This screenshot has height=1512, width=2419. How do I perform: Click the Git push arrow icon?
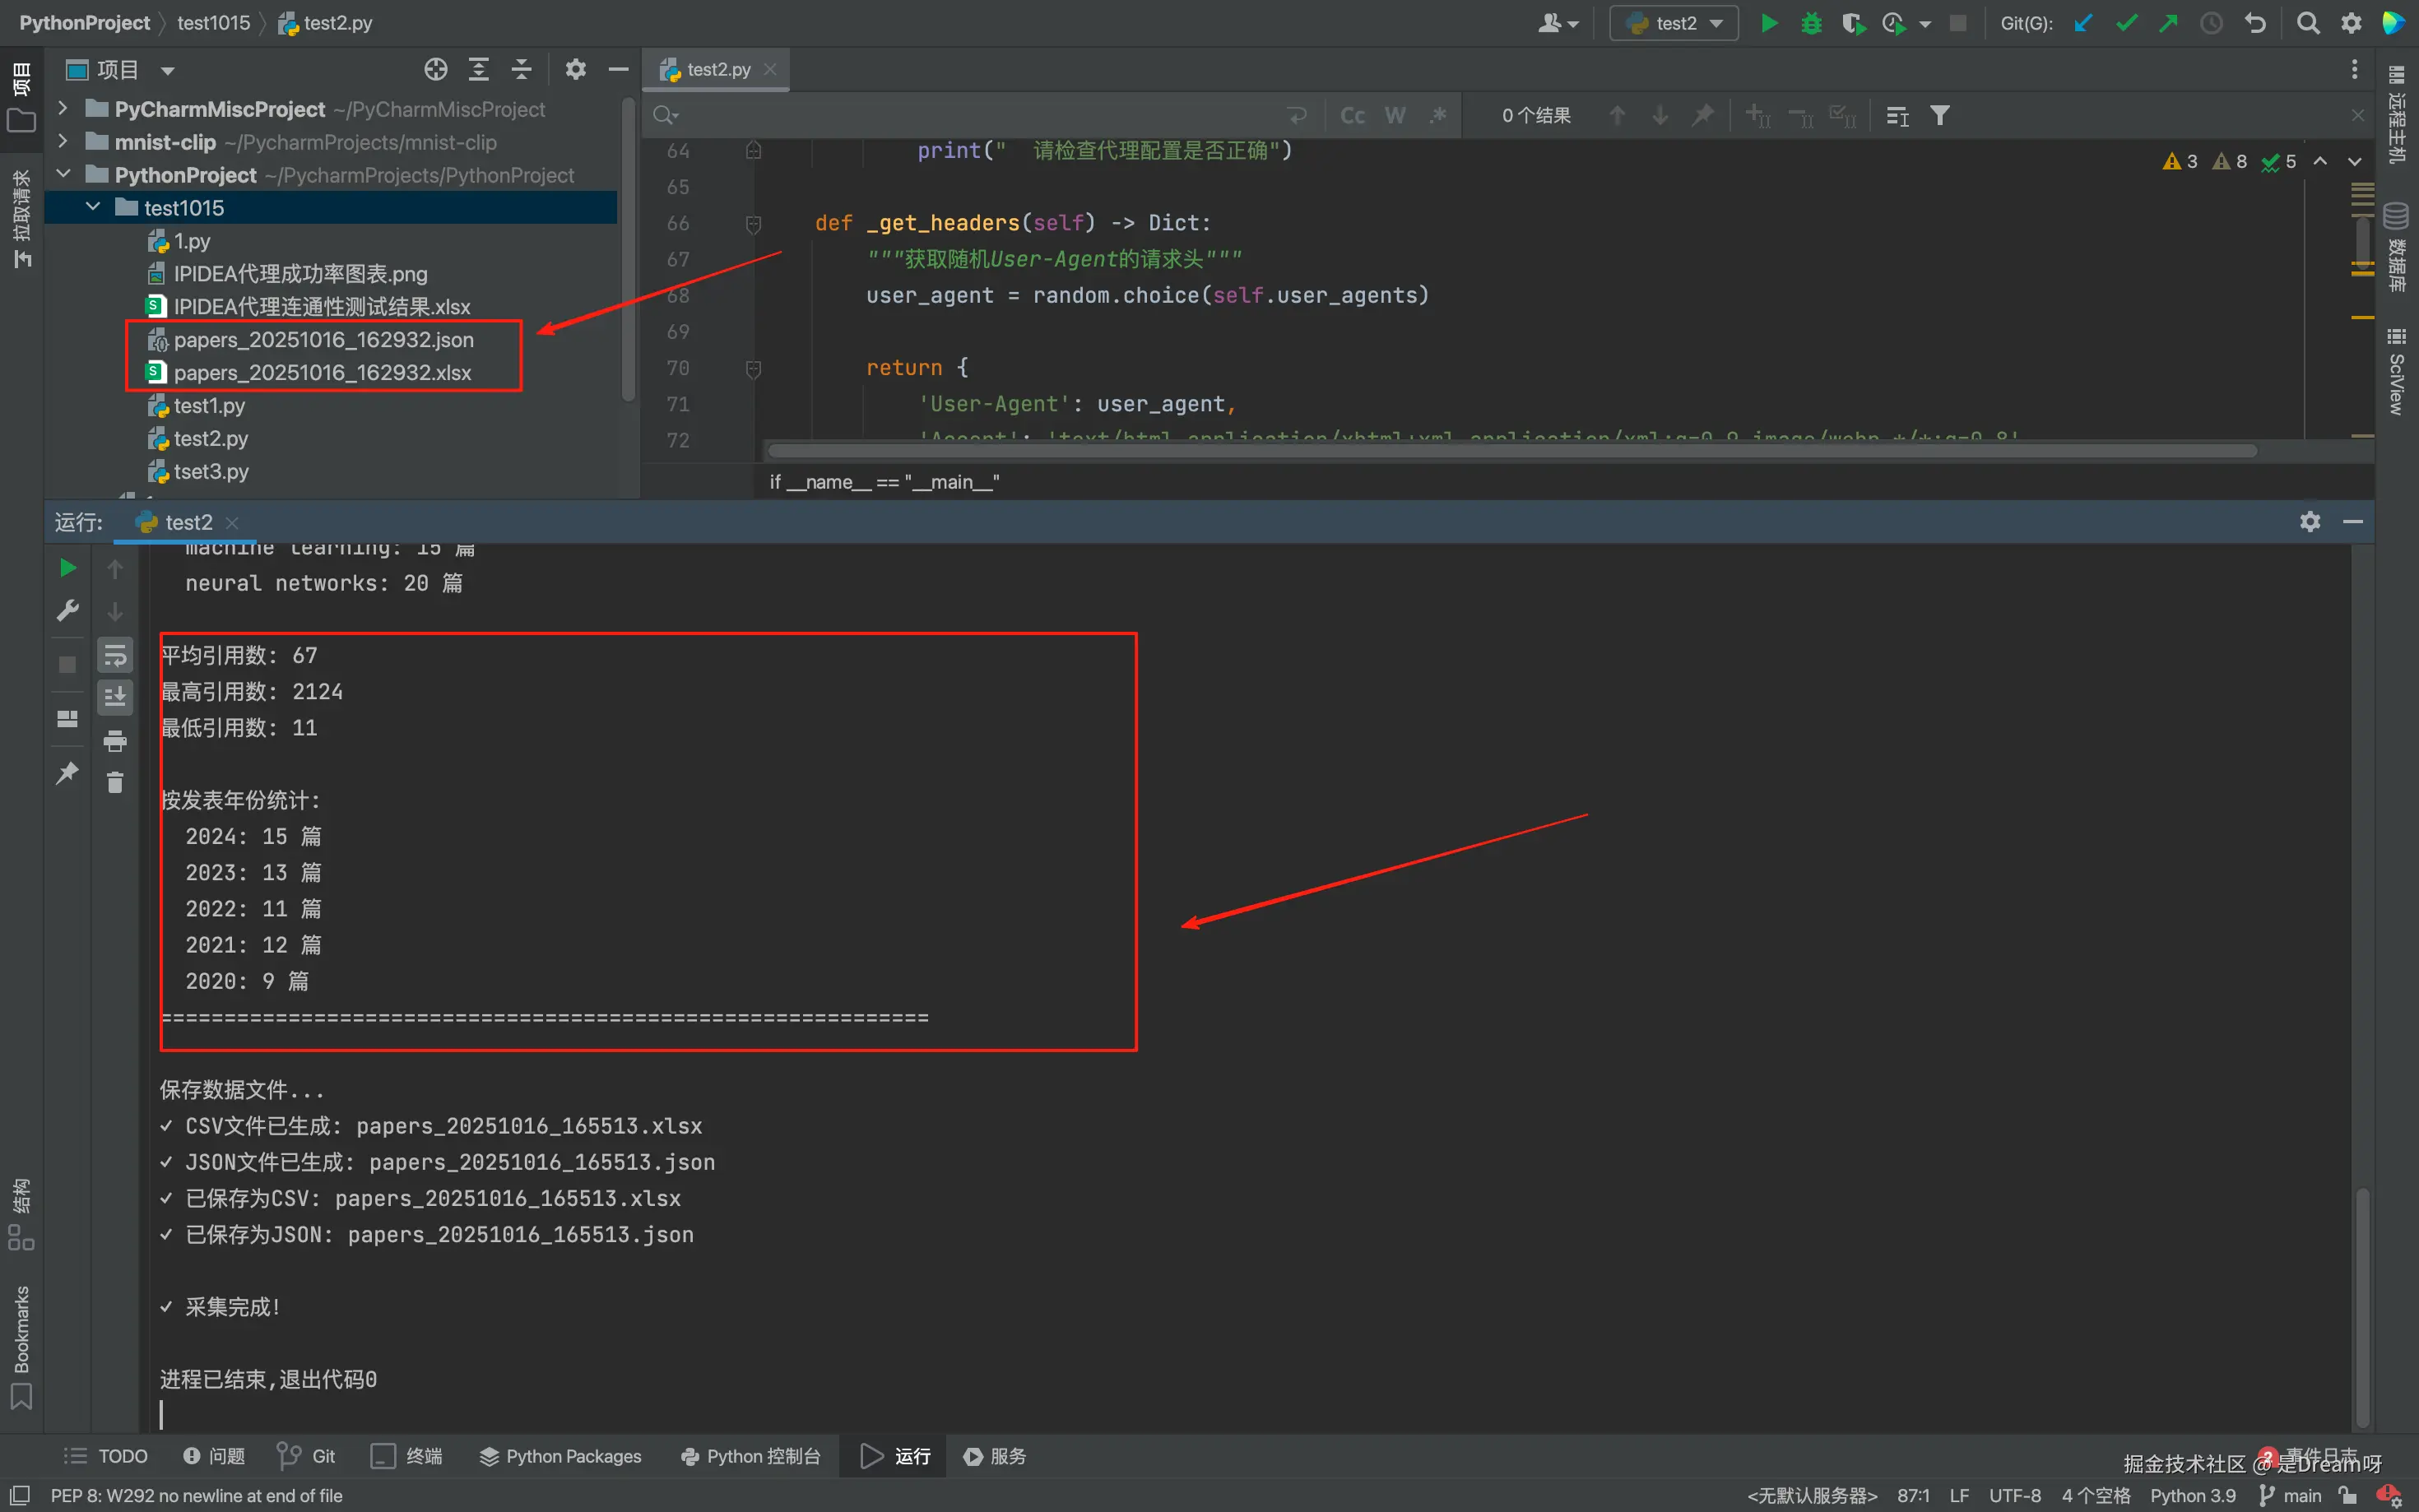click(x=2168, y=23)
